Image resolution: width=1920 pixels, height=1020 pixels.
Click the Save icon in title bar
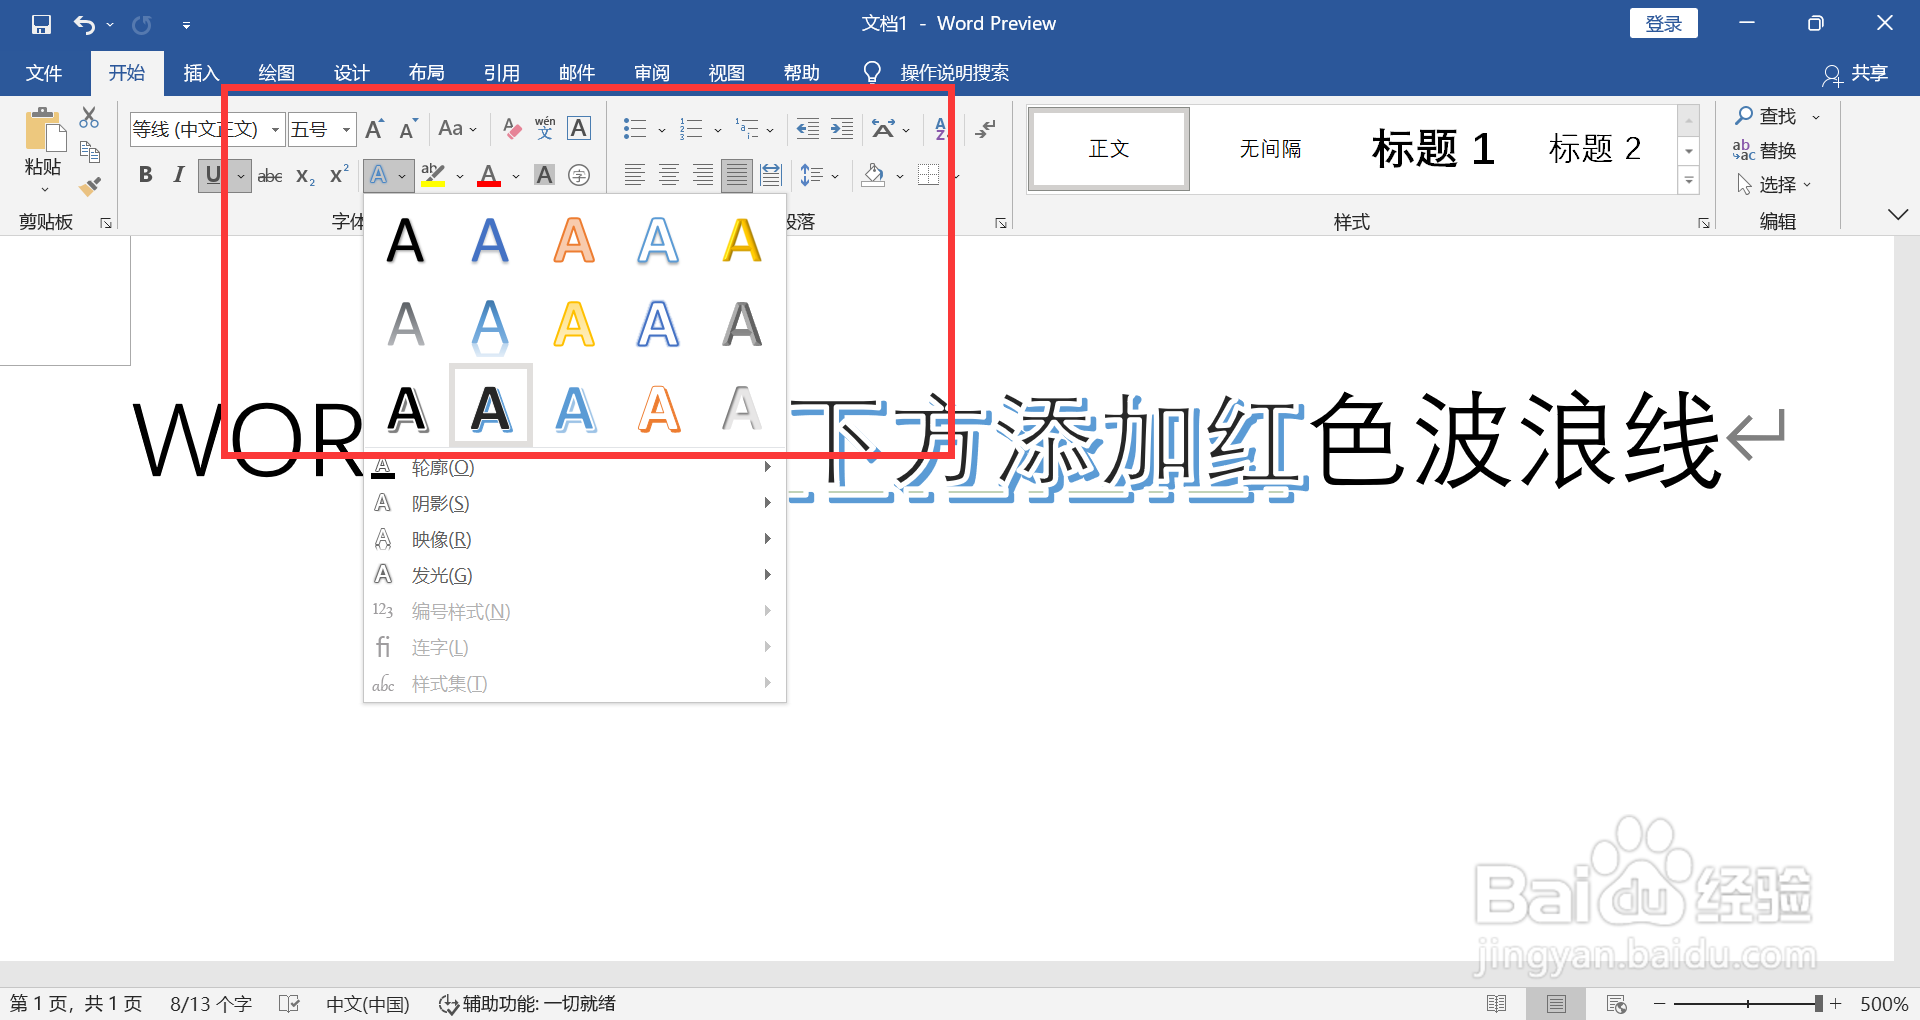(41, 24)
